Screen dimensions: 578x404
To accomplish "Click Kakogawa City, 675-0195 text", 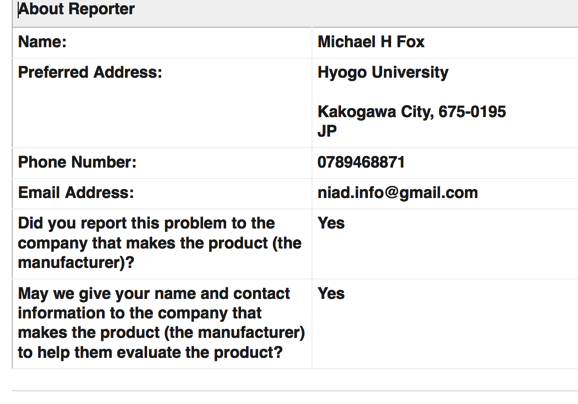I will pyautogui.click(x=412, y=112).
